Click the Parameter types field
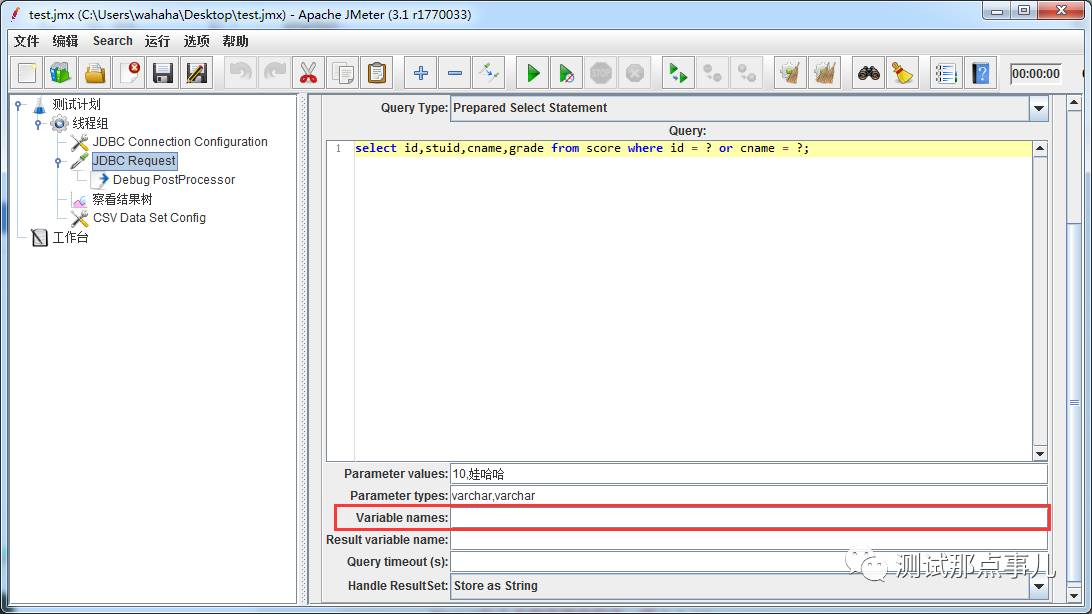 coord(749,496)
